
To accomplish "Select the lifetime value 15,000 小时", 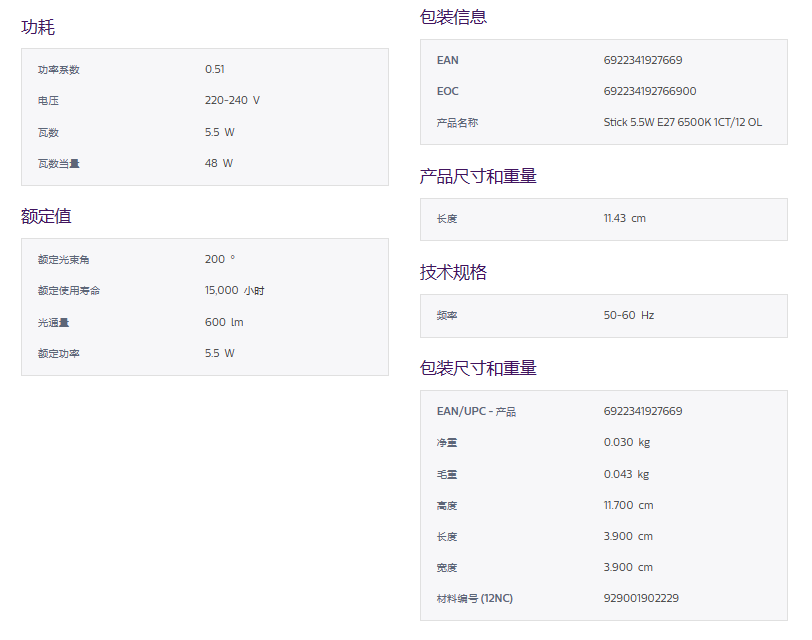I will point(234,290).
